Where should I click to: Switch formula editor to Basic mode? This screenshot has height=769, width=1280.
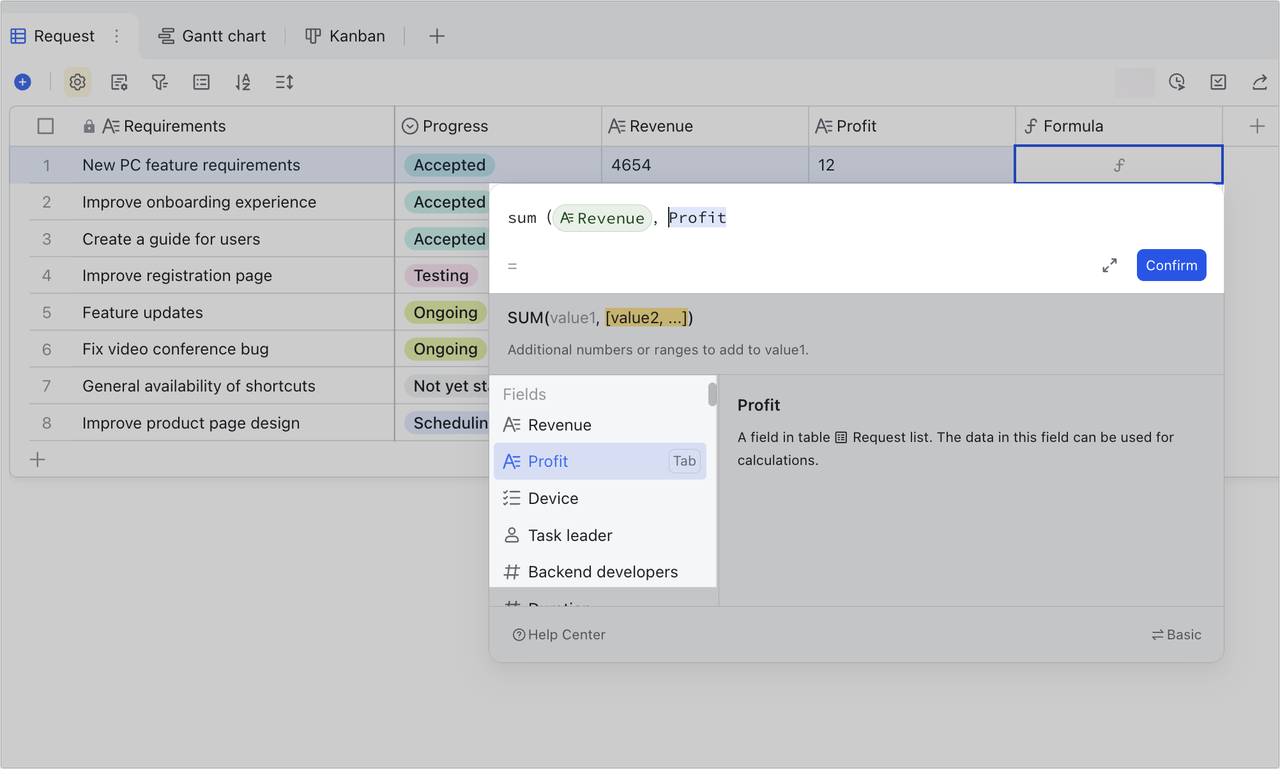click(1176, 634)
